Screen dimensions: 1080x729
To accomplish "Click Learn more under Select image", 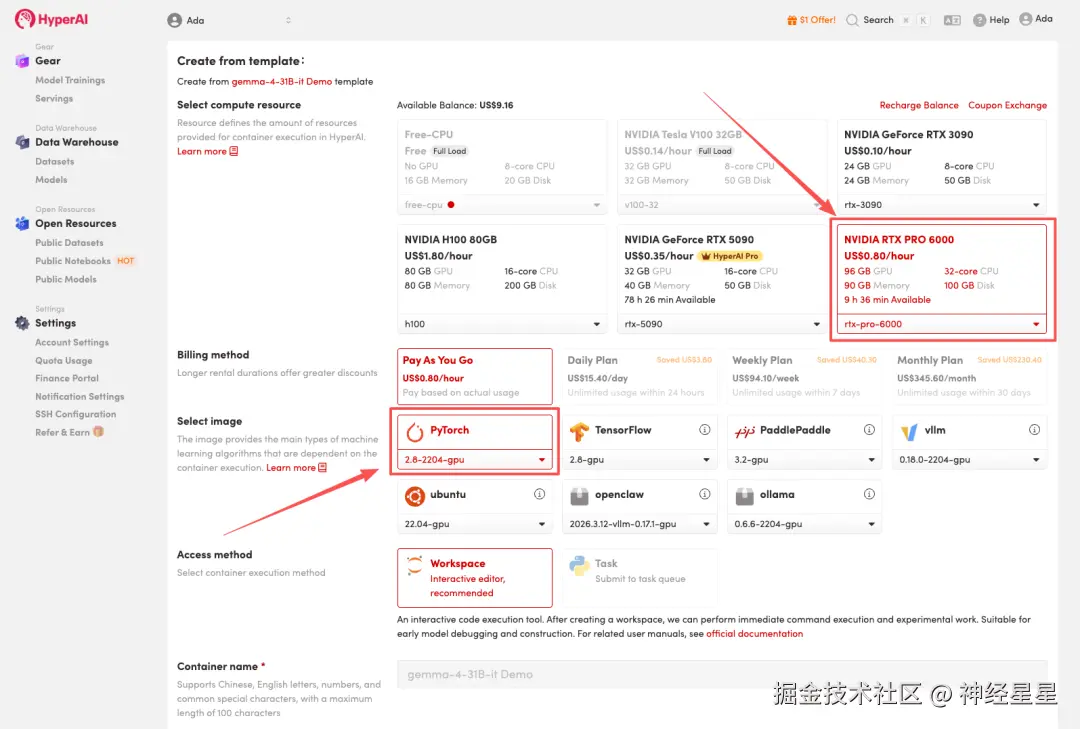I will (x=296, y=468).
